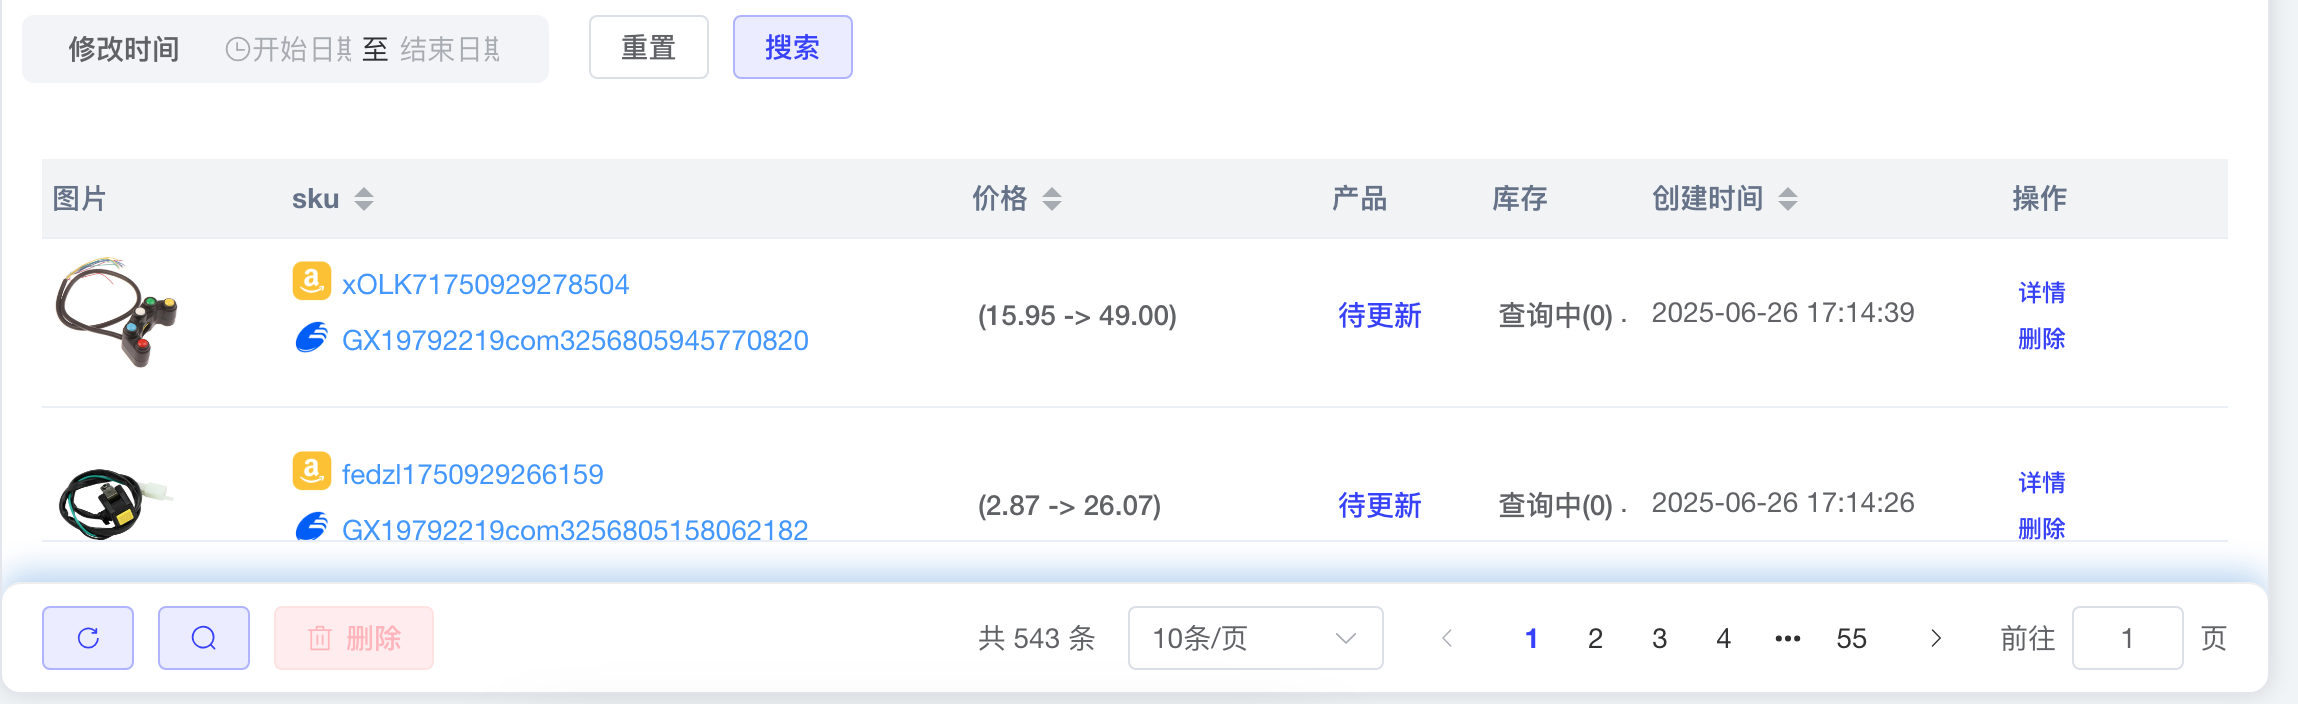Viewport: 2298px width, 704px height.
Task: Go to next page with right arrow
Action: 1936,638
